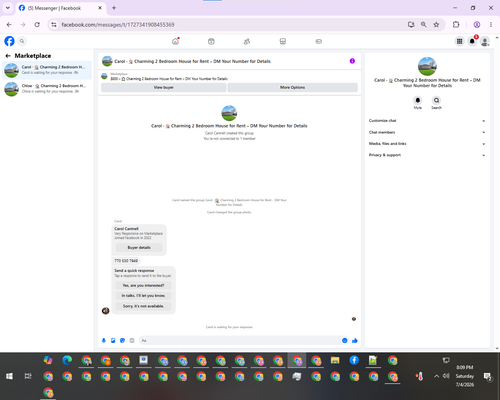Select the Chloe conversation in the list
The height and width of the screenshot is (400, 500).
[x=47, y=89]
